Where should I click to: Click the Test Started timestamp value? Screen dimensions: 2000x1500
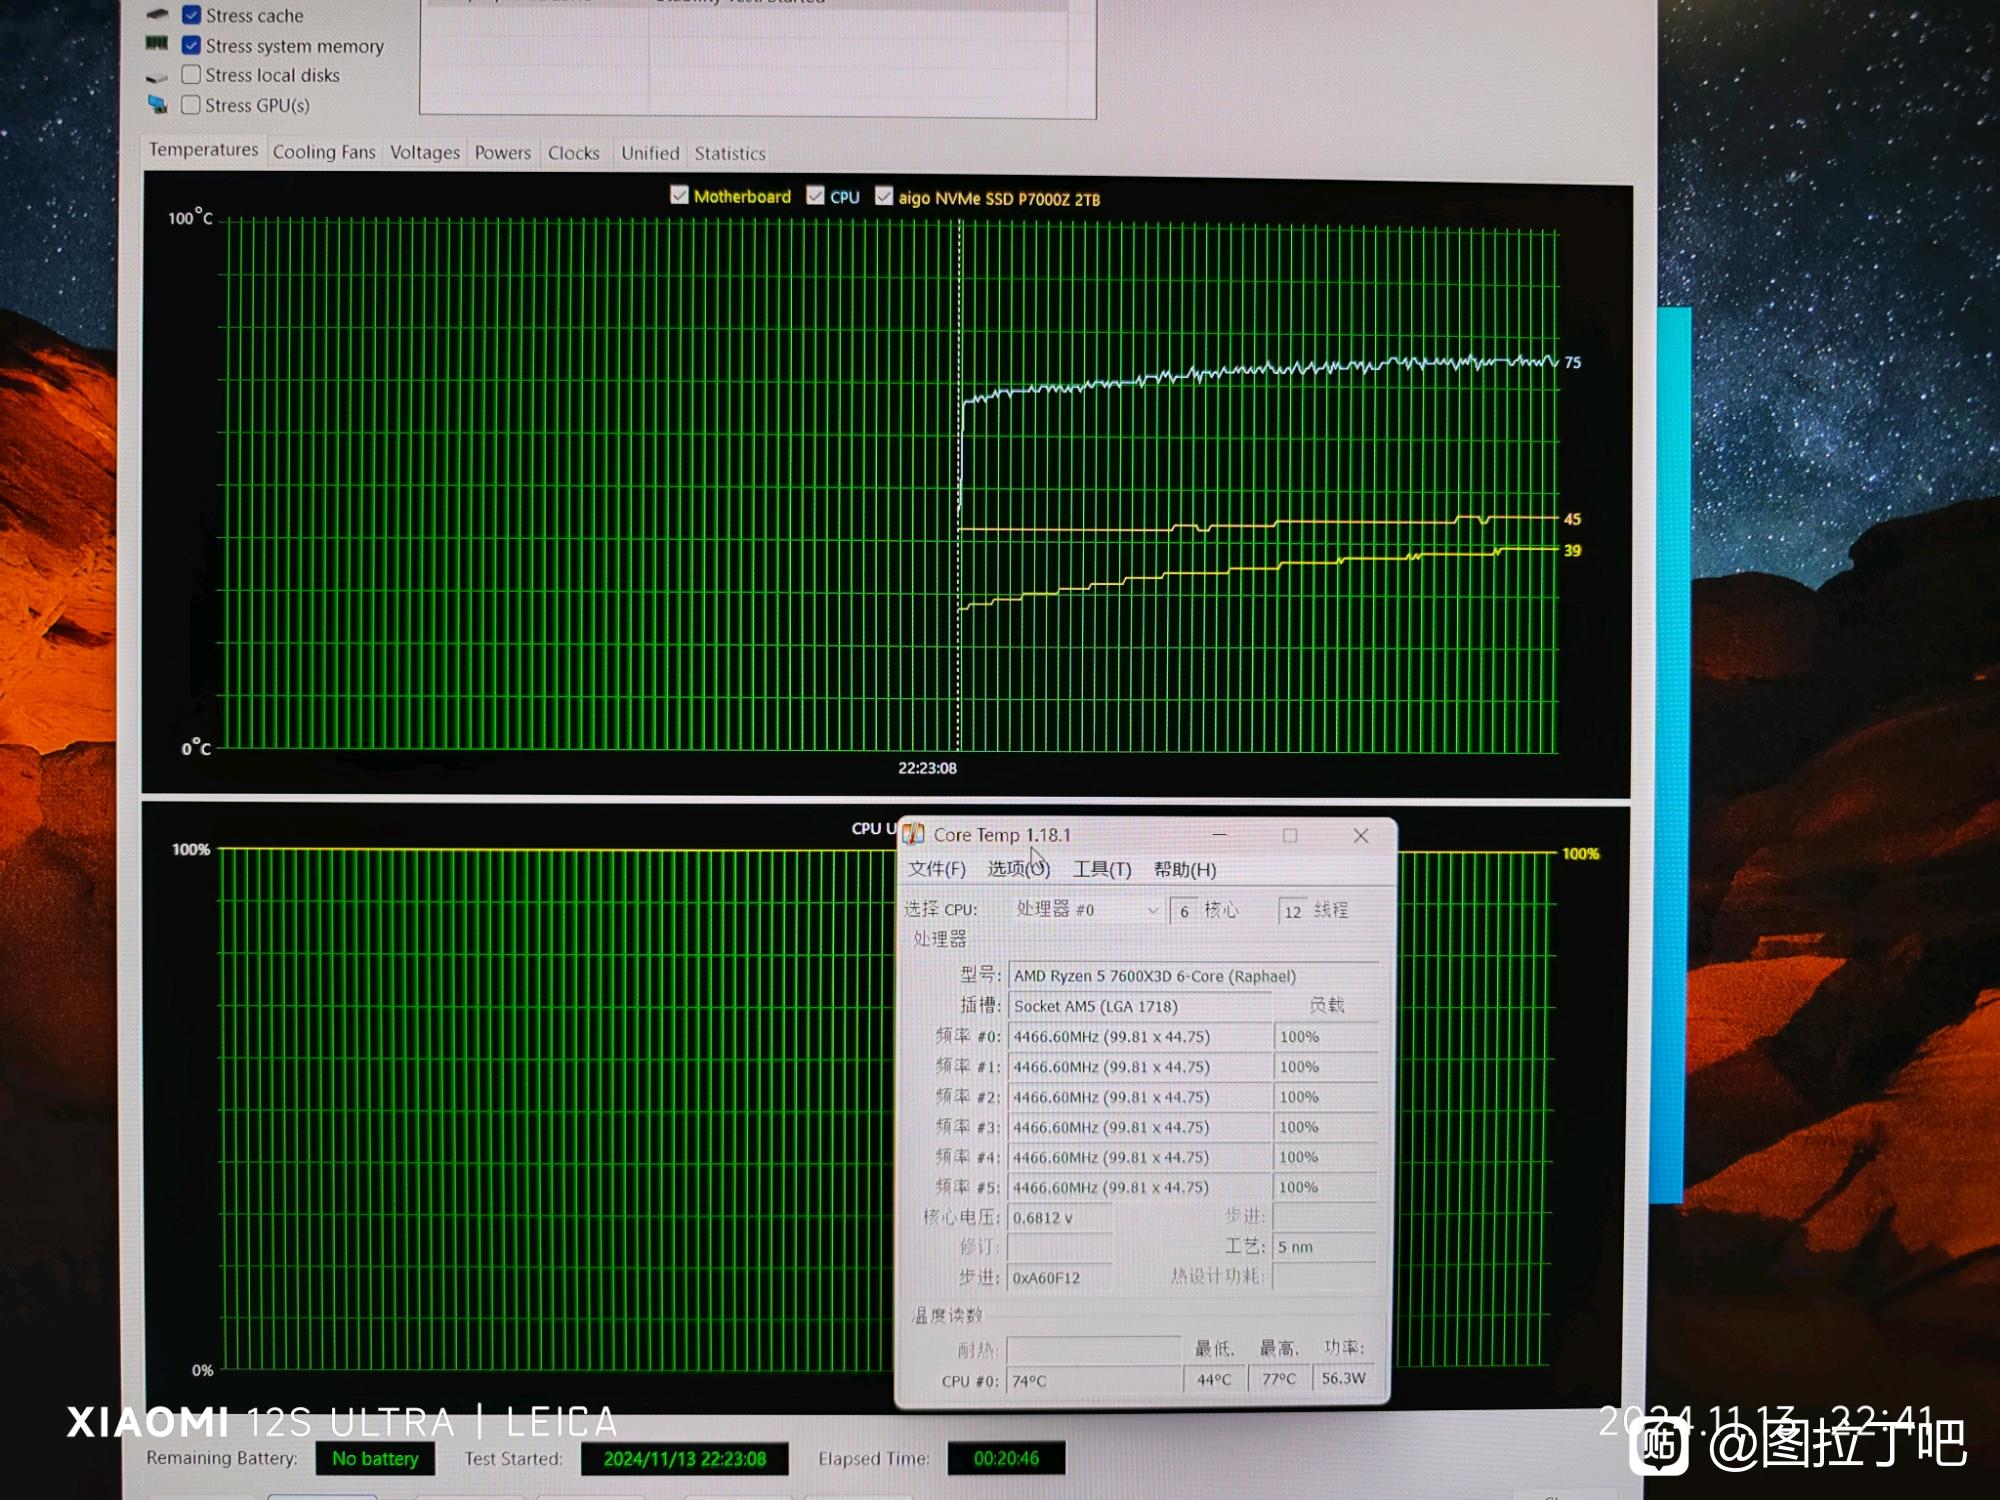(x=685, y=1459)
